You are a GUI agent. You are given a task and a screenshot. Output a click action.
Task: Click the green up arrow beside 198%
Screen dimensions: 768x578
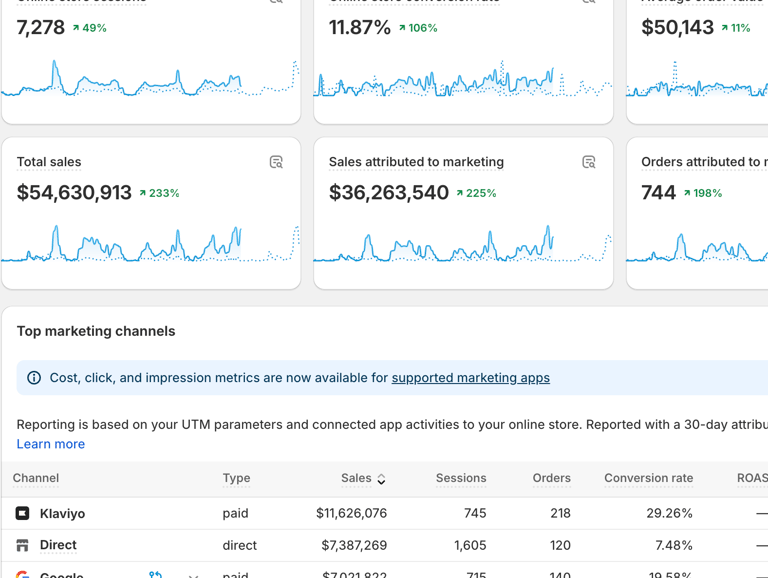(687, 193)
